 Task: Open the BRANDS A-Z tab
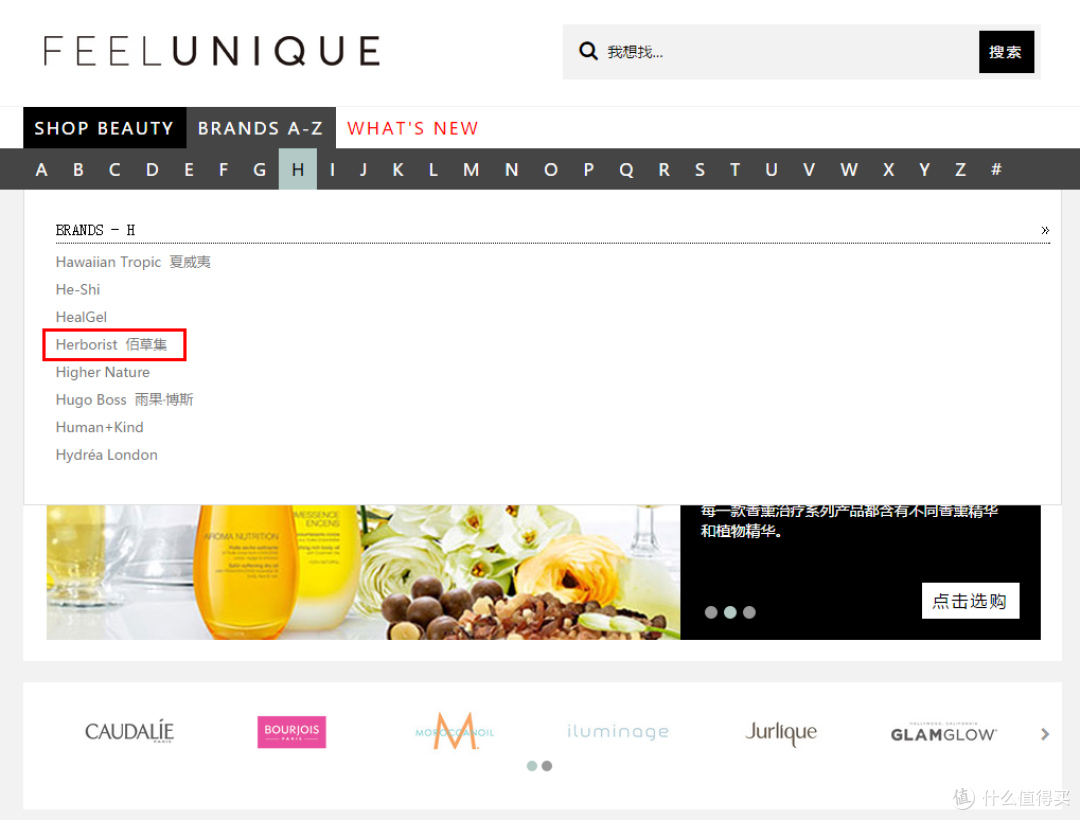point(260,128)
